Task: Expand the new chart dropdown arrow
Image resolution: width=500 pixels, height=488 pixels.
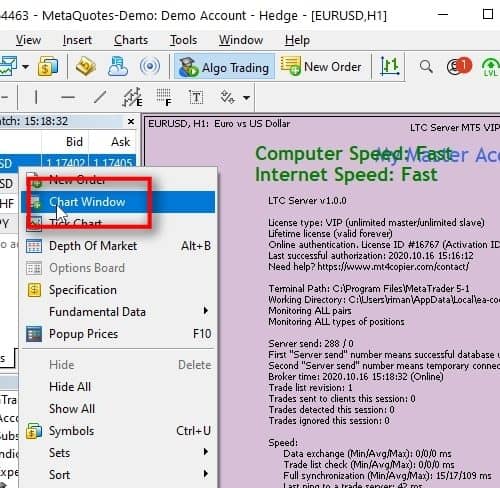Action: 25,67
